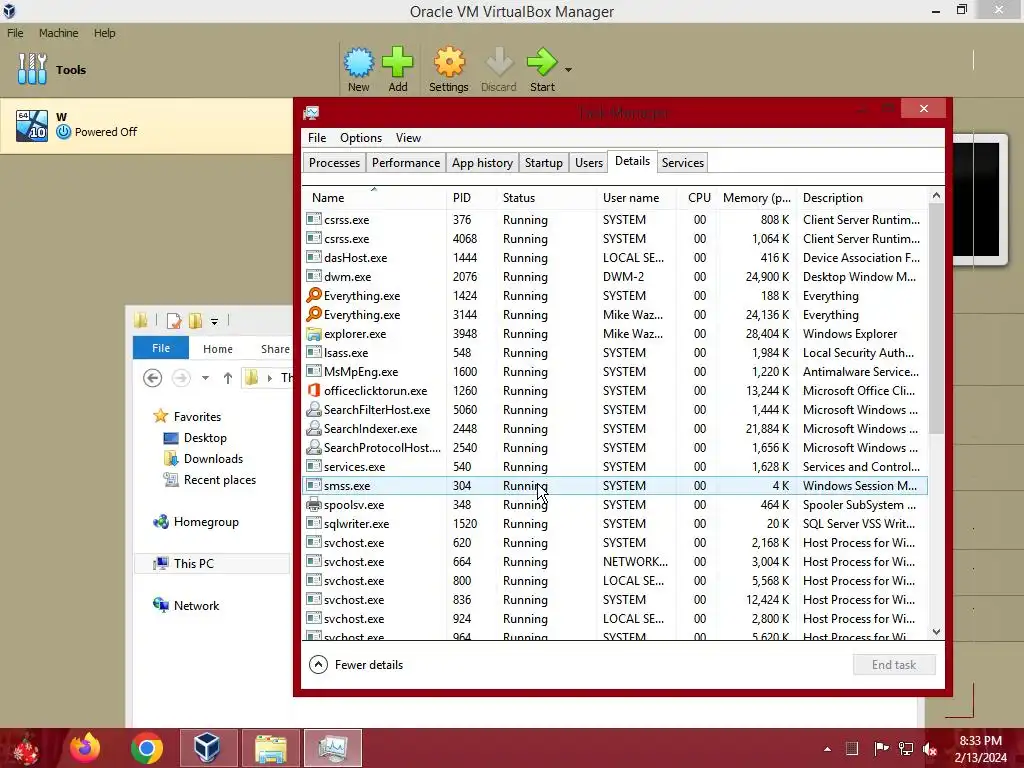Sort by the Status column header
Viewport: 1024px width, 768px height.
tap(547, 198)
